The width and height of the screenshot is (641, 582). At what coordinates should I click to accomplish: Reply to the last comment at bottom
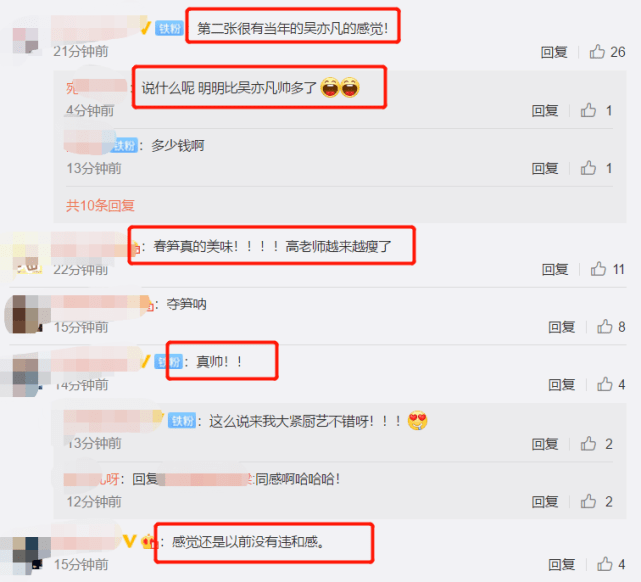561,565
